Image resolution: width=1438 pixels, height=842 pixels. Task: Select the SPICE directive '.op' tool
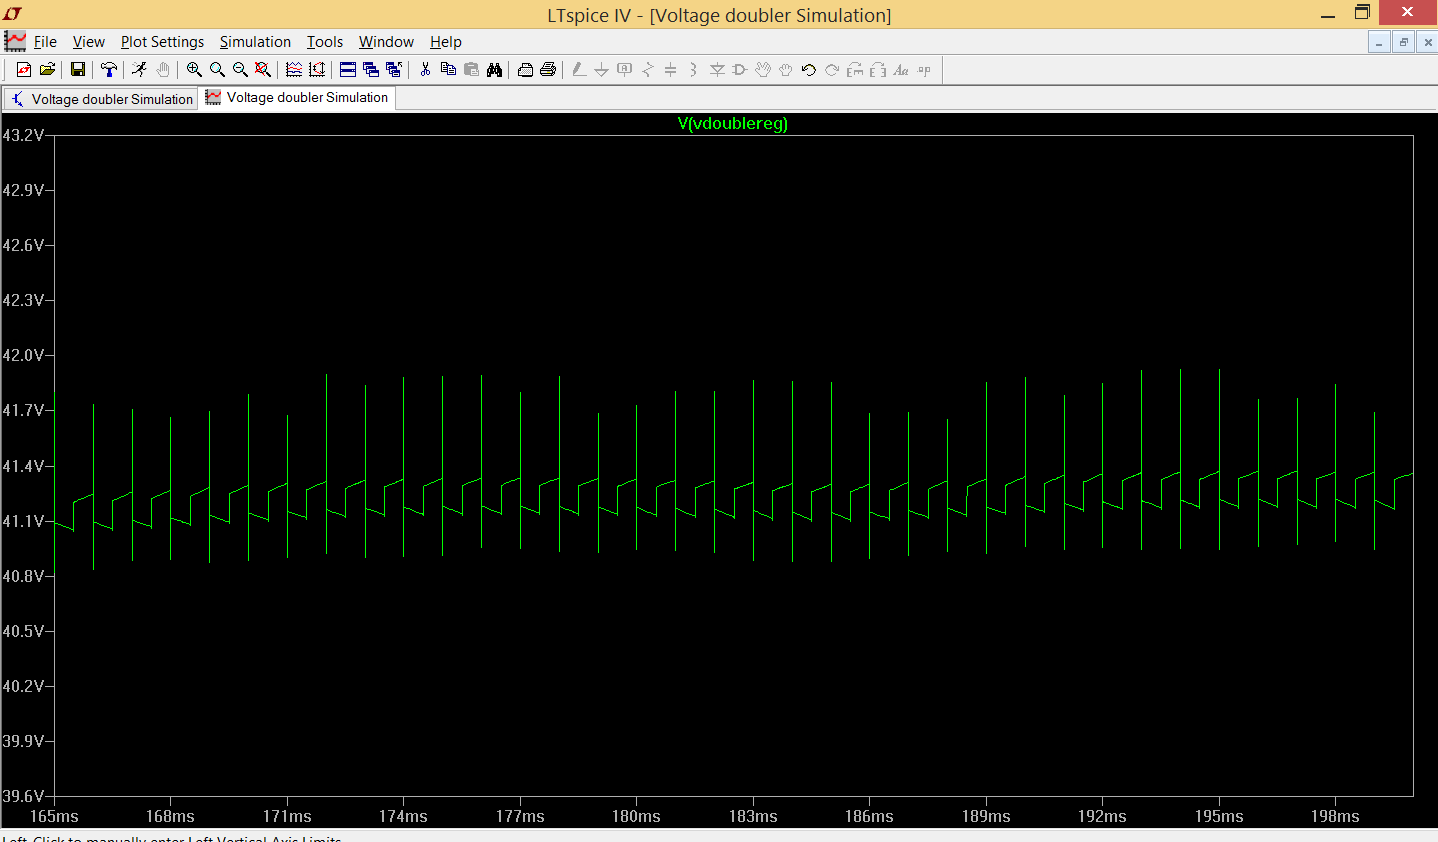[x=924, y=69]
